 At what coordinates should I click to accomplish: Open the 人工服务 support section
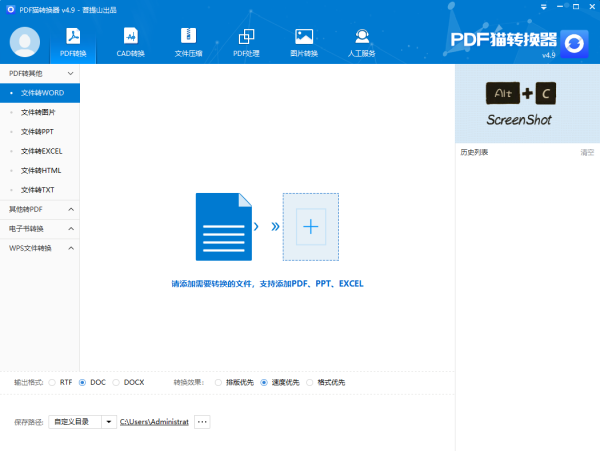[x=362, y=43]
